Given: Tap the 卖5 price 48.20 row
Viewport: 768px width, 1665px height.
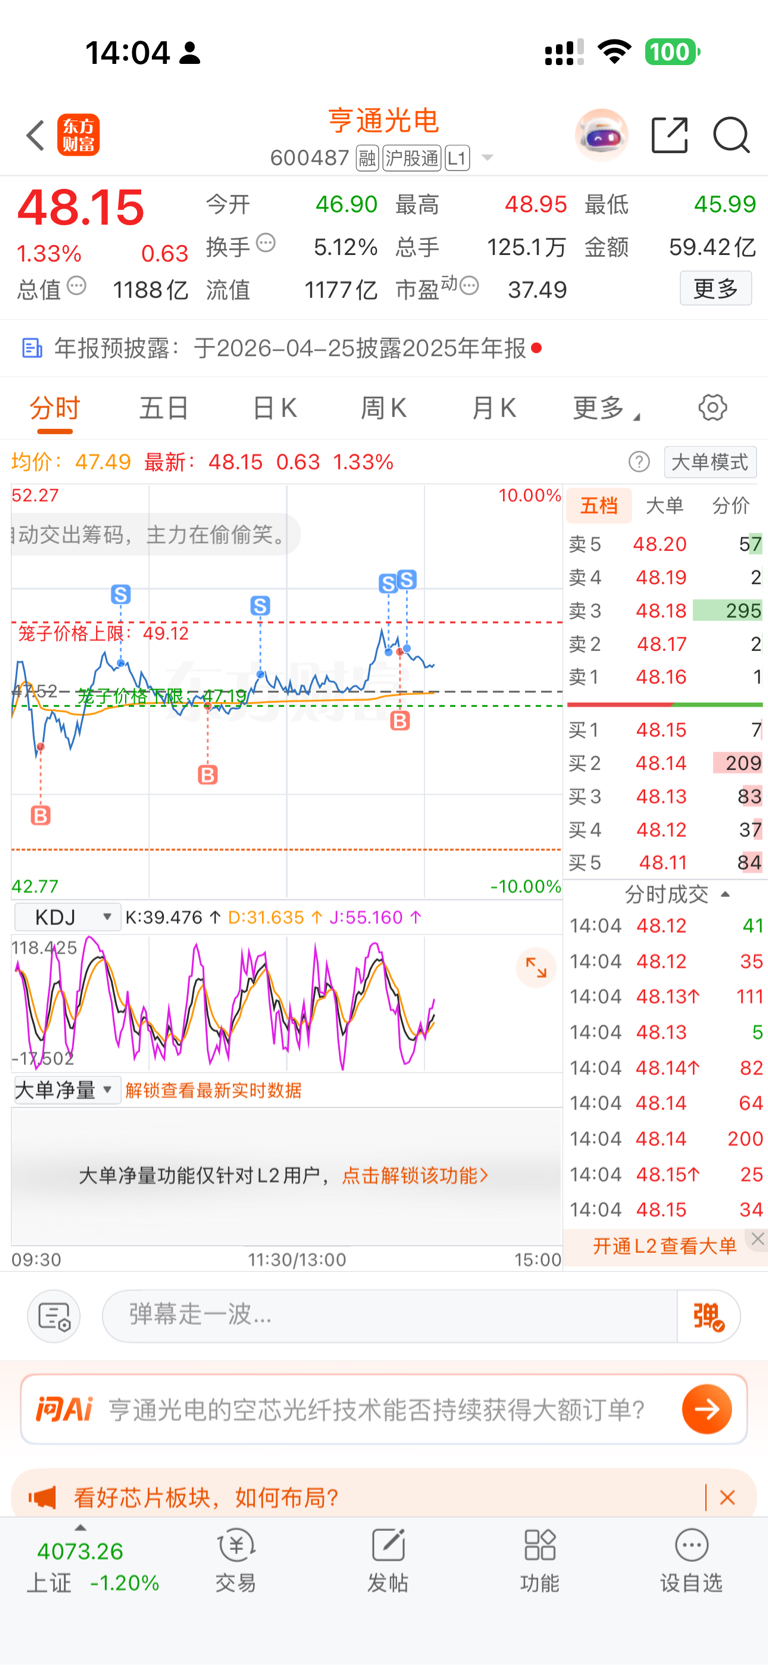Looking at the screenshot, I should pos(665,544).
